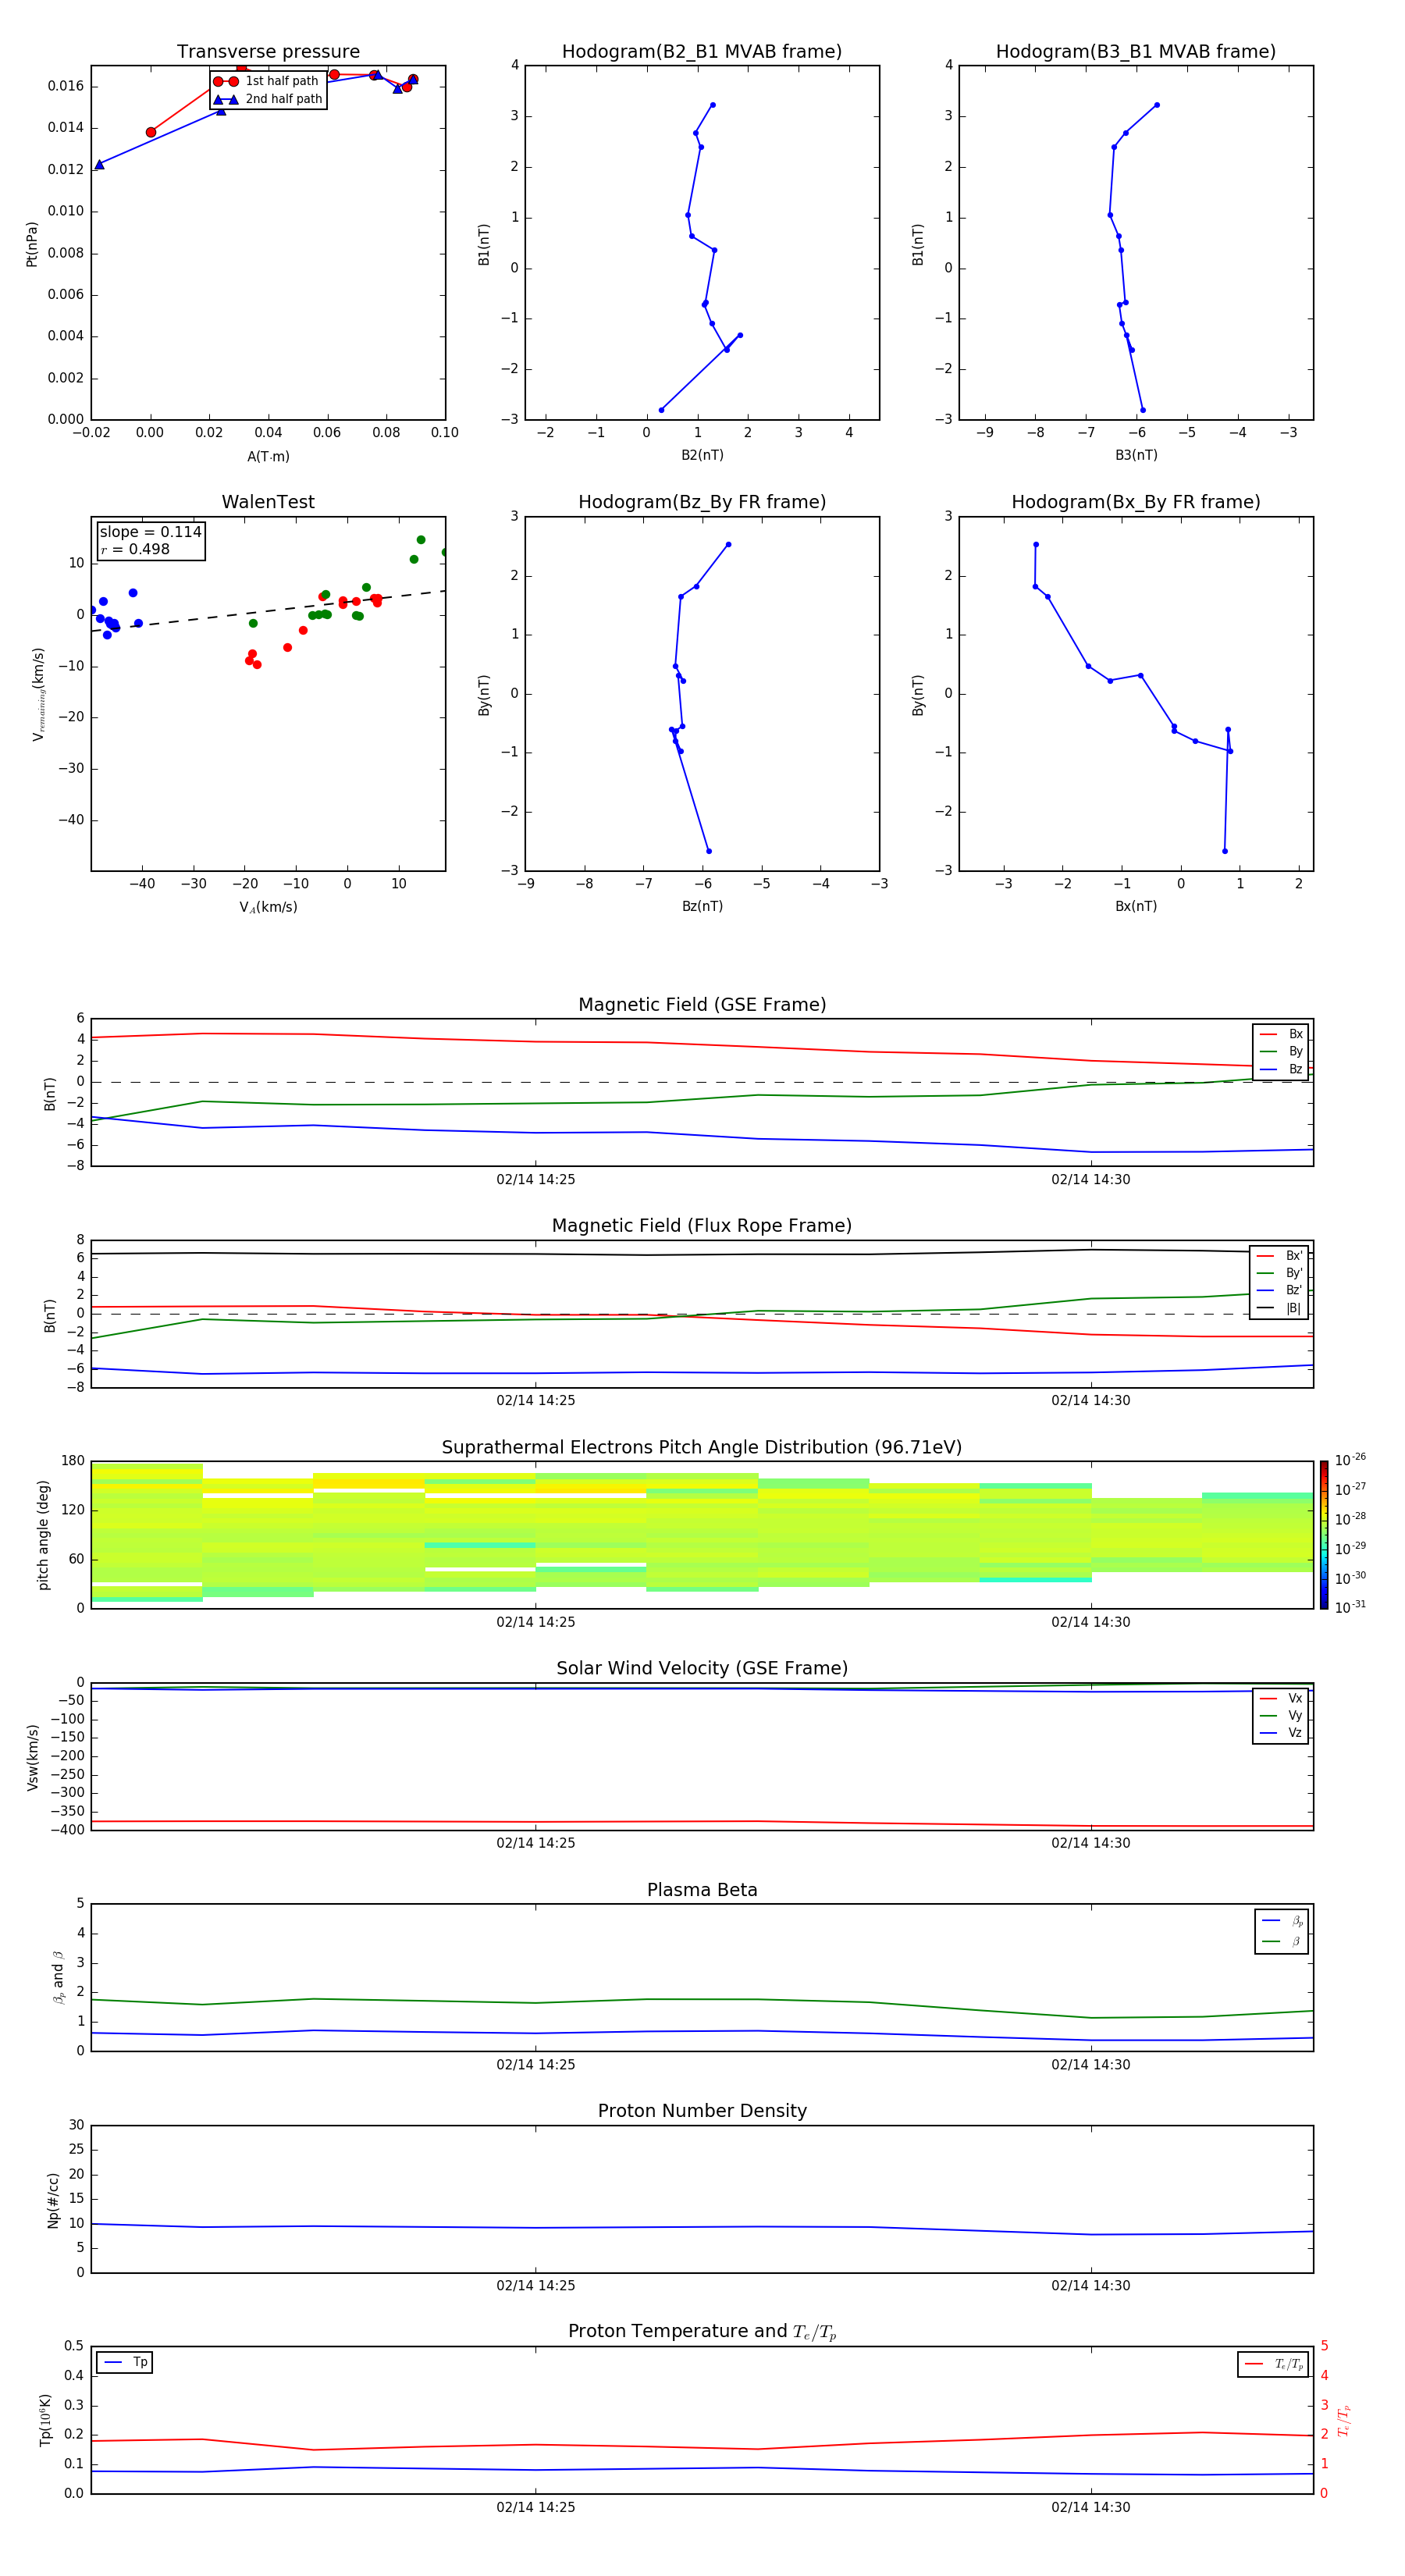1405x2576 pixels.
Task: Select the Vx entry in the velocity legend
Action: [x=1281, y=1698]
